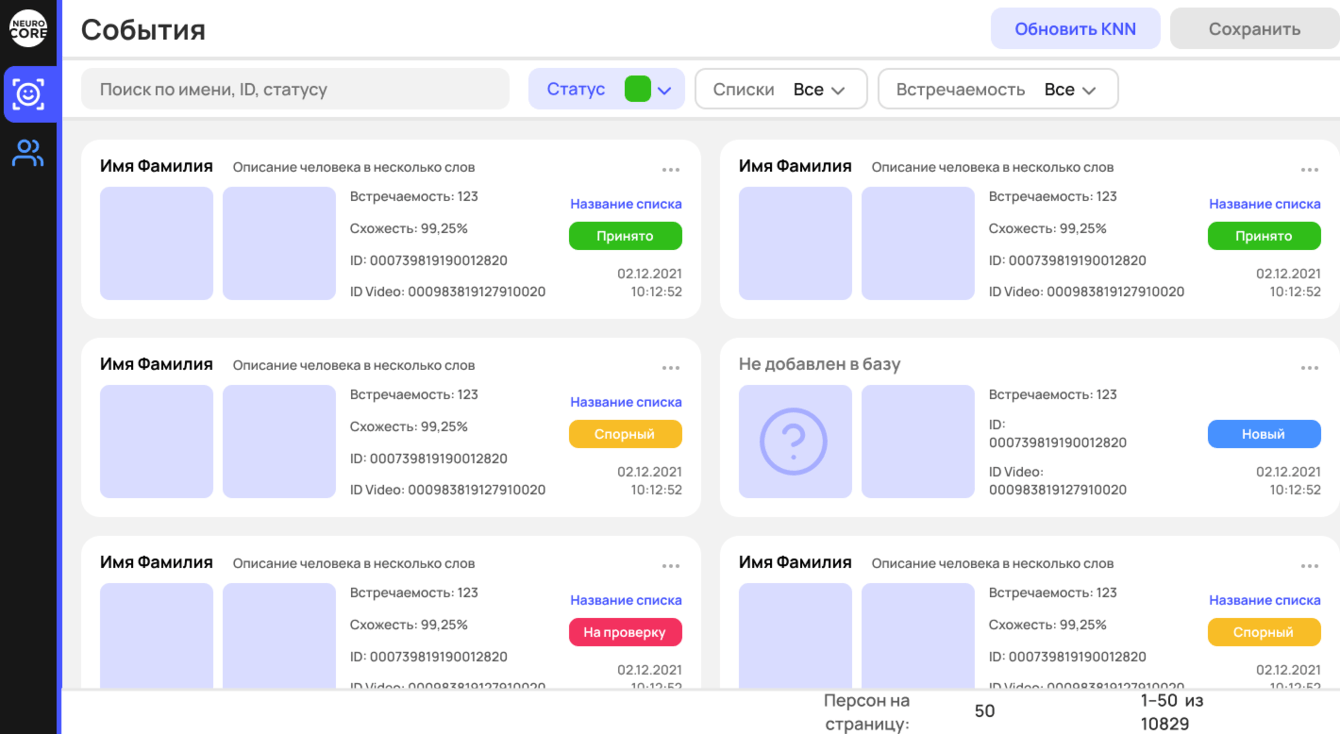Click the red На проверку status badge

[625, 632]
